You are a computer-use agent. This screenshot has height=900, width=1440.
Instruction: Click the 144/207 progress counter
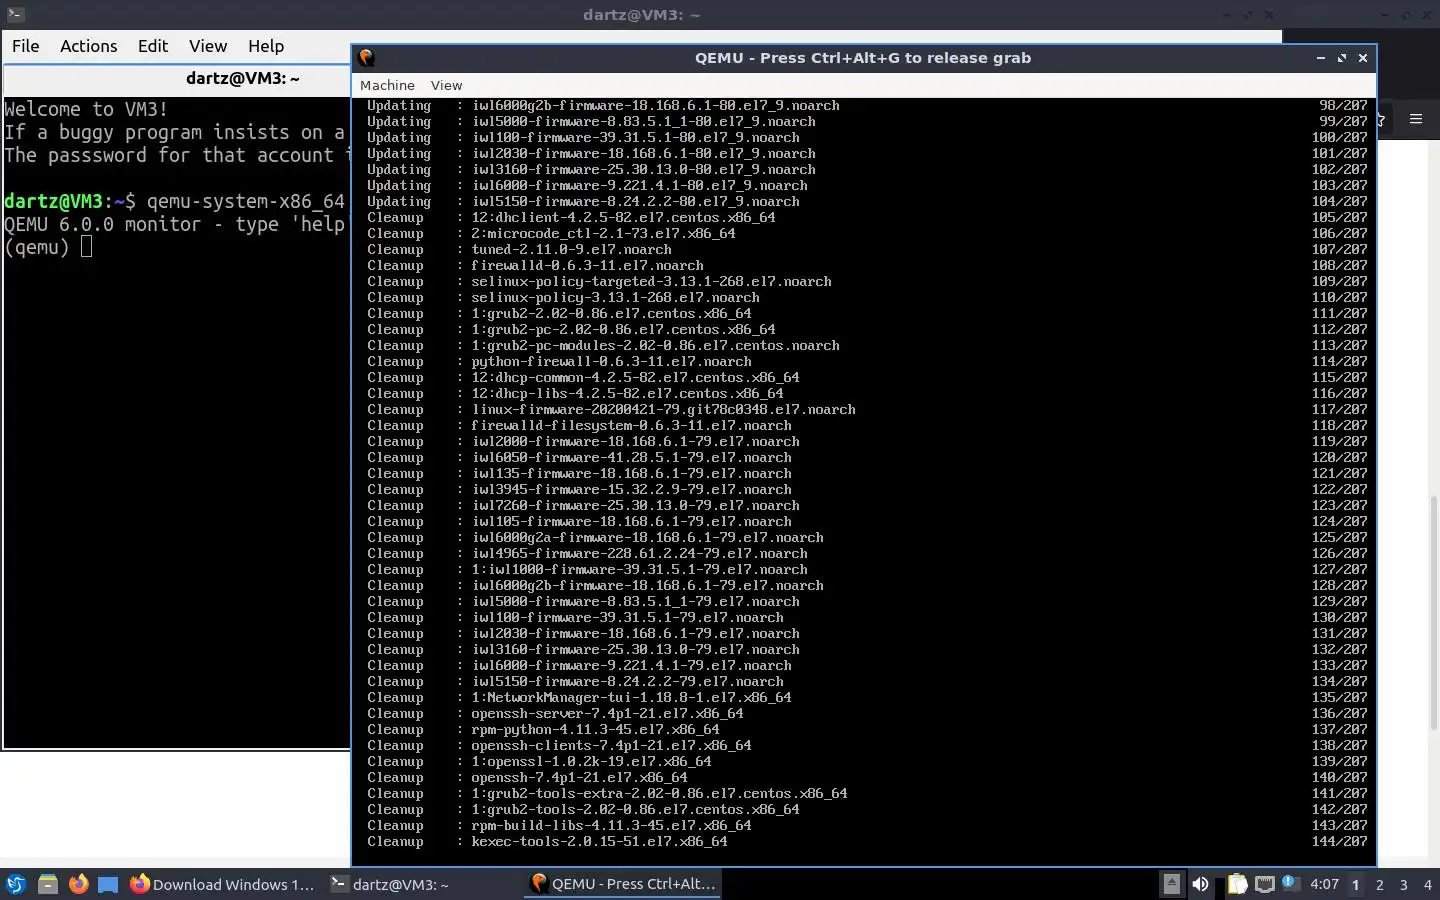(1340, 842)
